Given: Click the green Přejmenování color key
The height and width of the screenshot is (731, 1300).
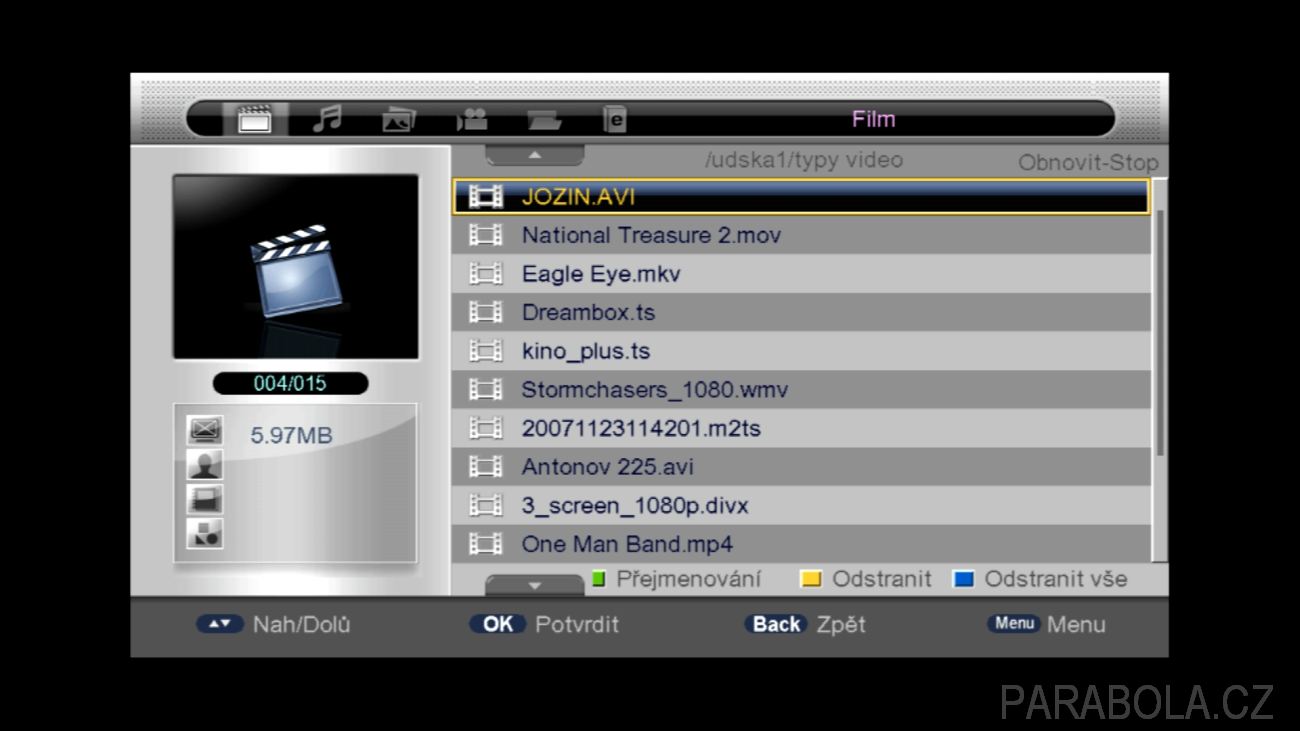Looking at the screenshot, I should click(x=599, y=579).
